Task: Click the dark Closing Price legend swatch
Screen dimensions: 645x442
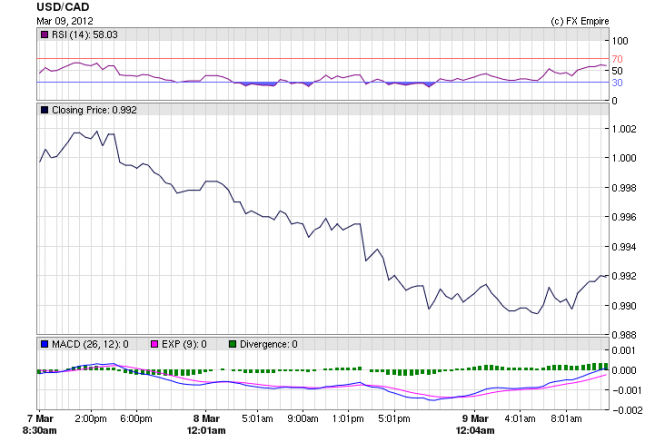Action: (x=44, y=110)
